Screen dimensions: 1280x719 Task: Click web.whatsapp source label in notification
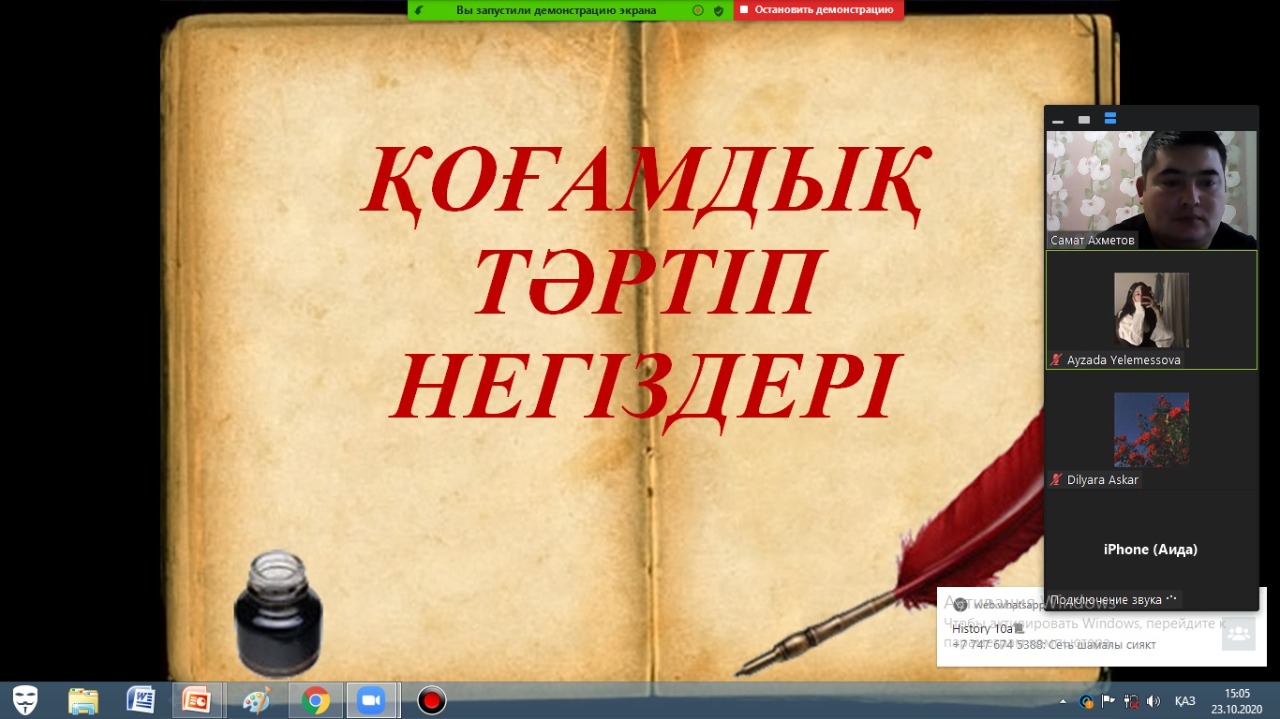[x=1010, y=605]
